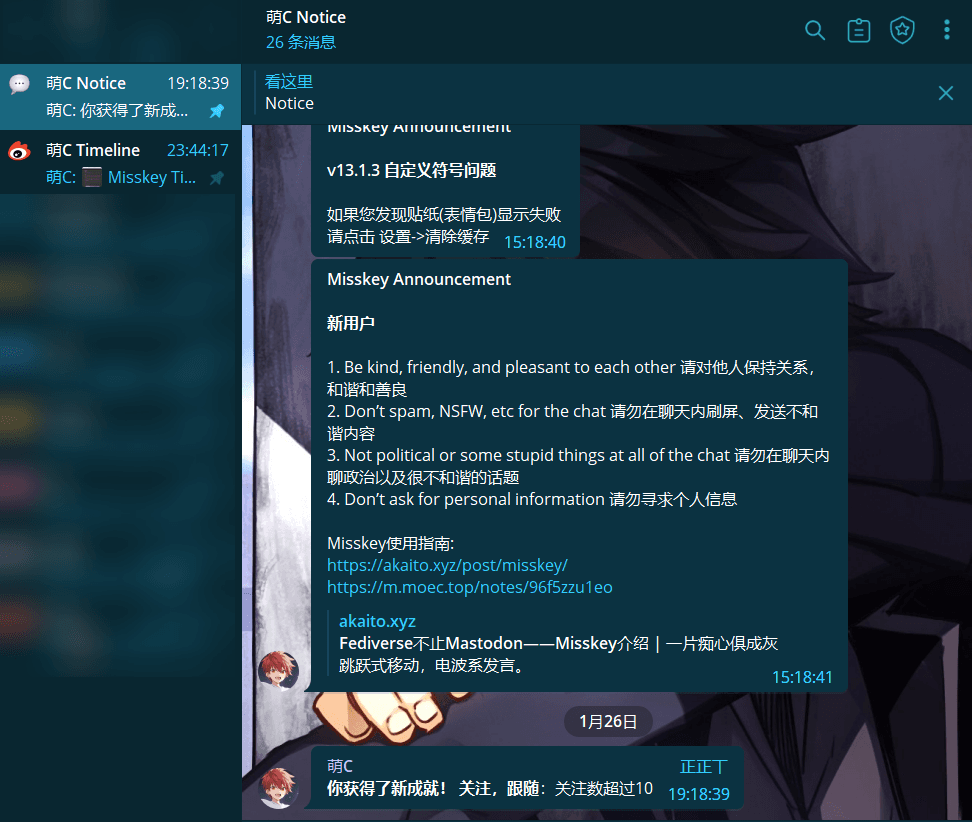Open chat search with the magnifier icon

click(815, 30)
